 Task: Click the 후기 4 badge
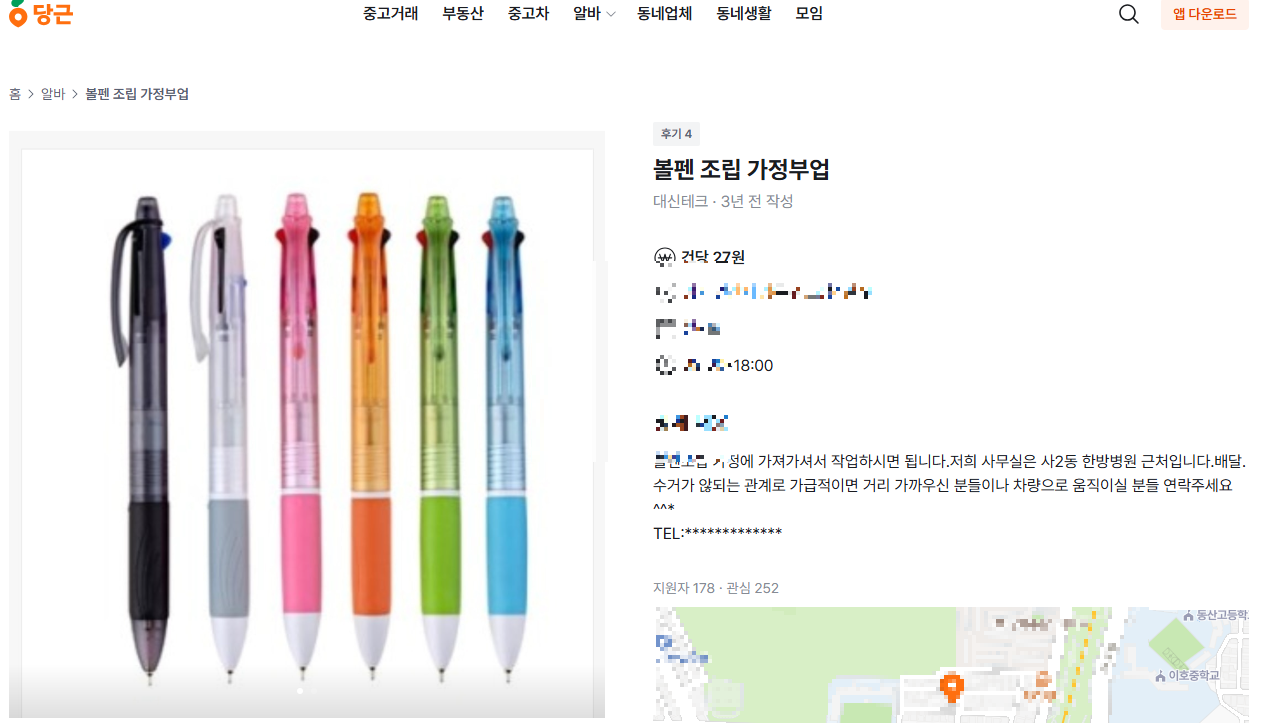pos(676,133)
